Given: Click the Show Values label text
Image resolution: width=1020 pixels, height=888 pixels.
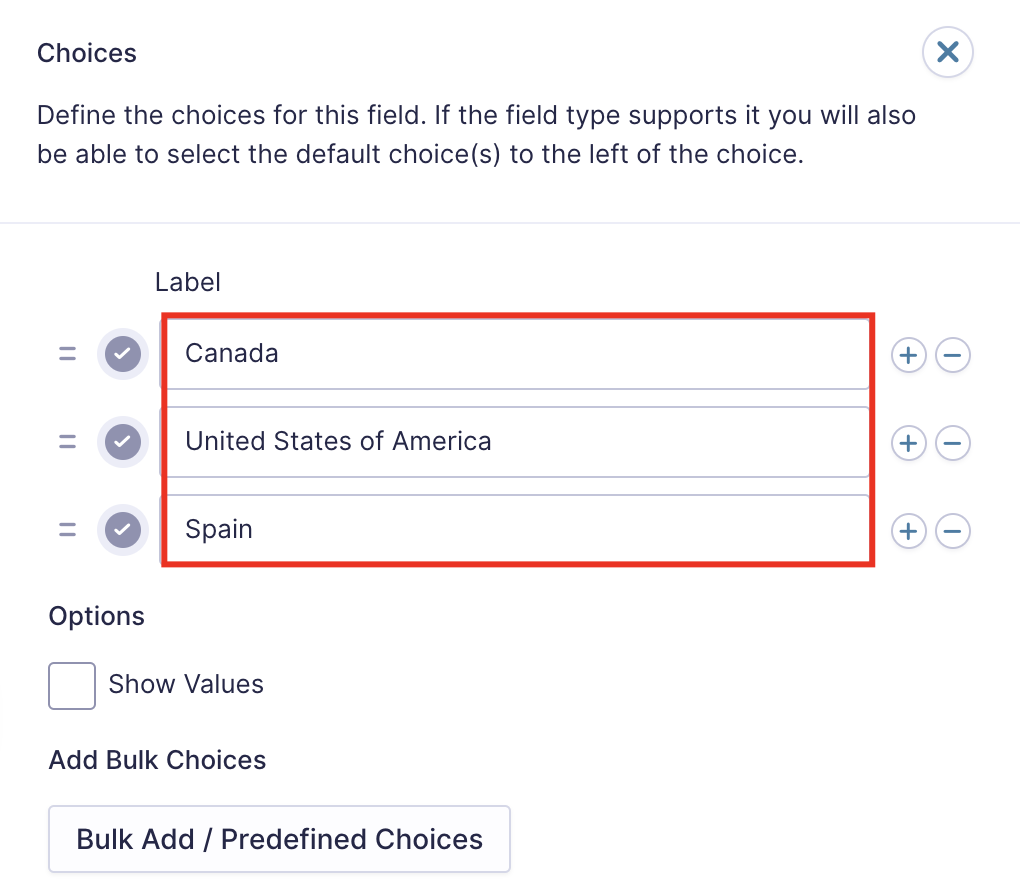Looking at the screenshot, I should 186,685.
